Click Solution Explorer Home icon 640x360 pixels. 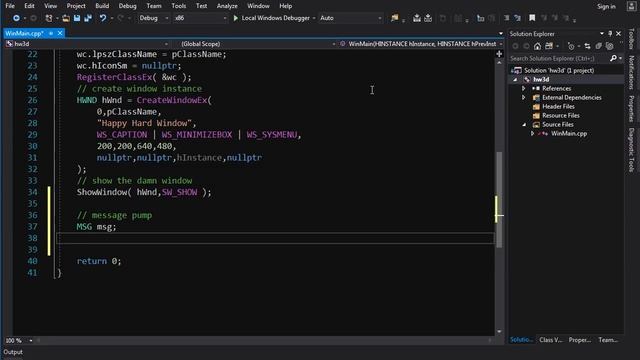pyautogui.click(x=538, y=46)
